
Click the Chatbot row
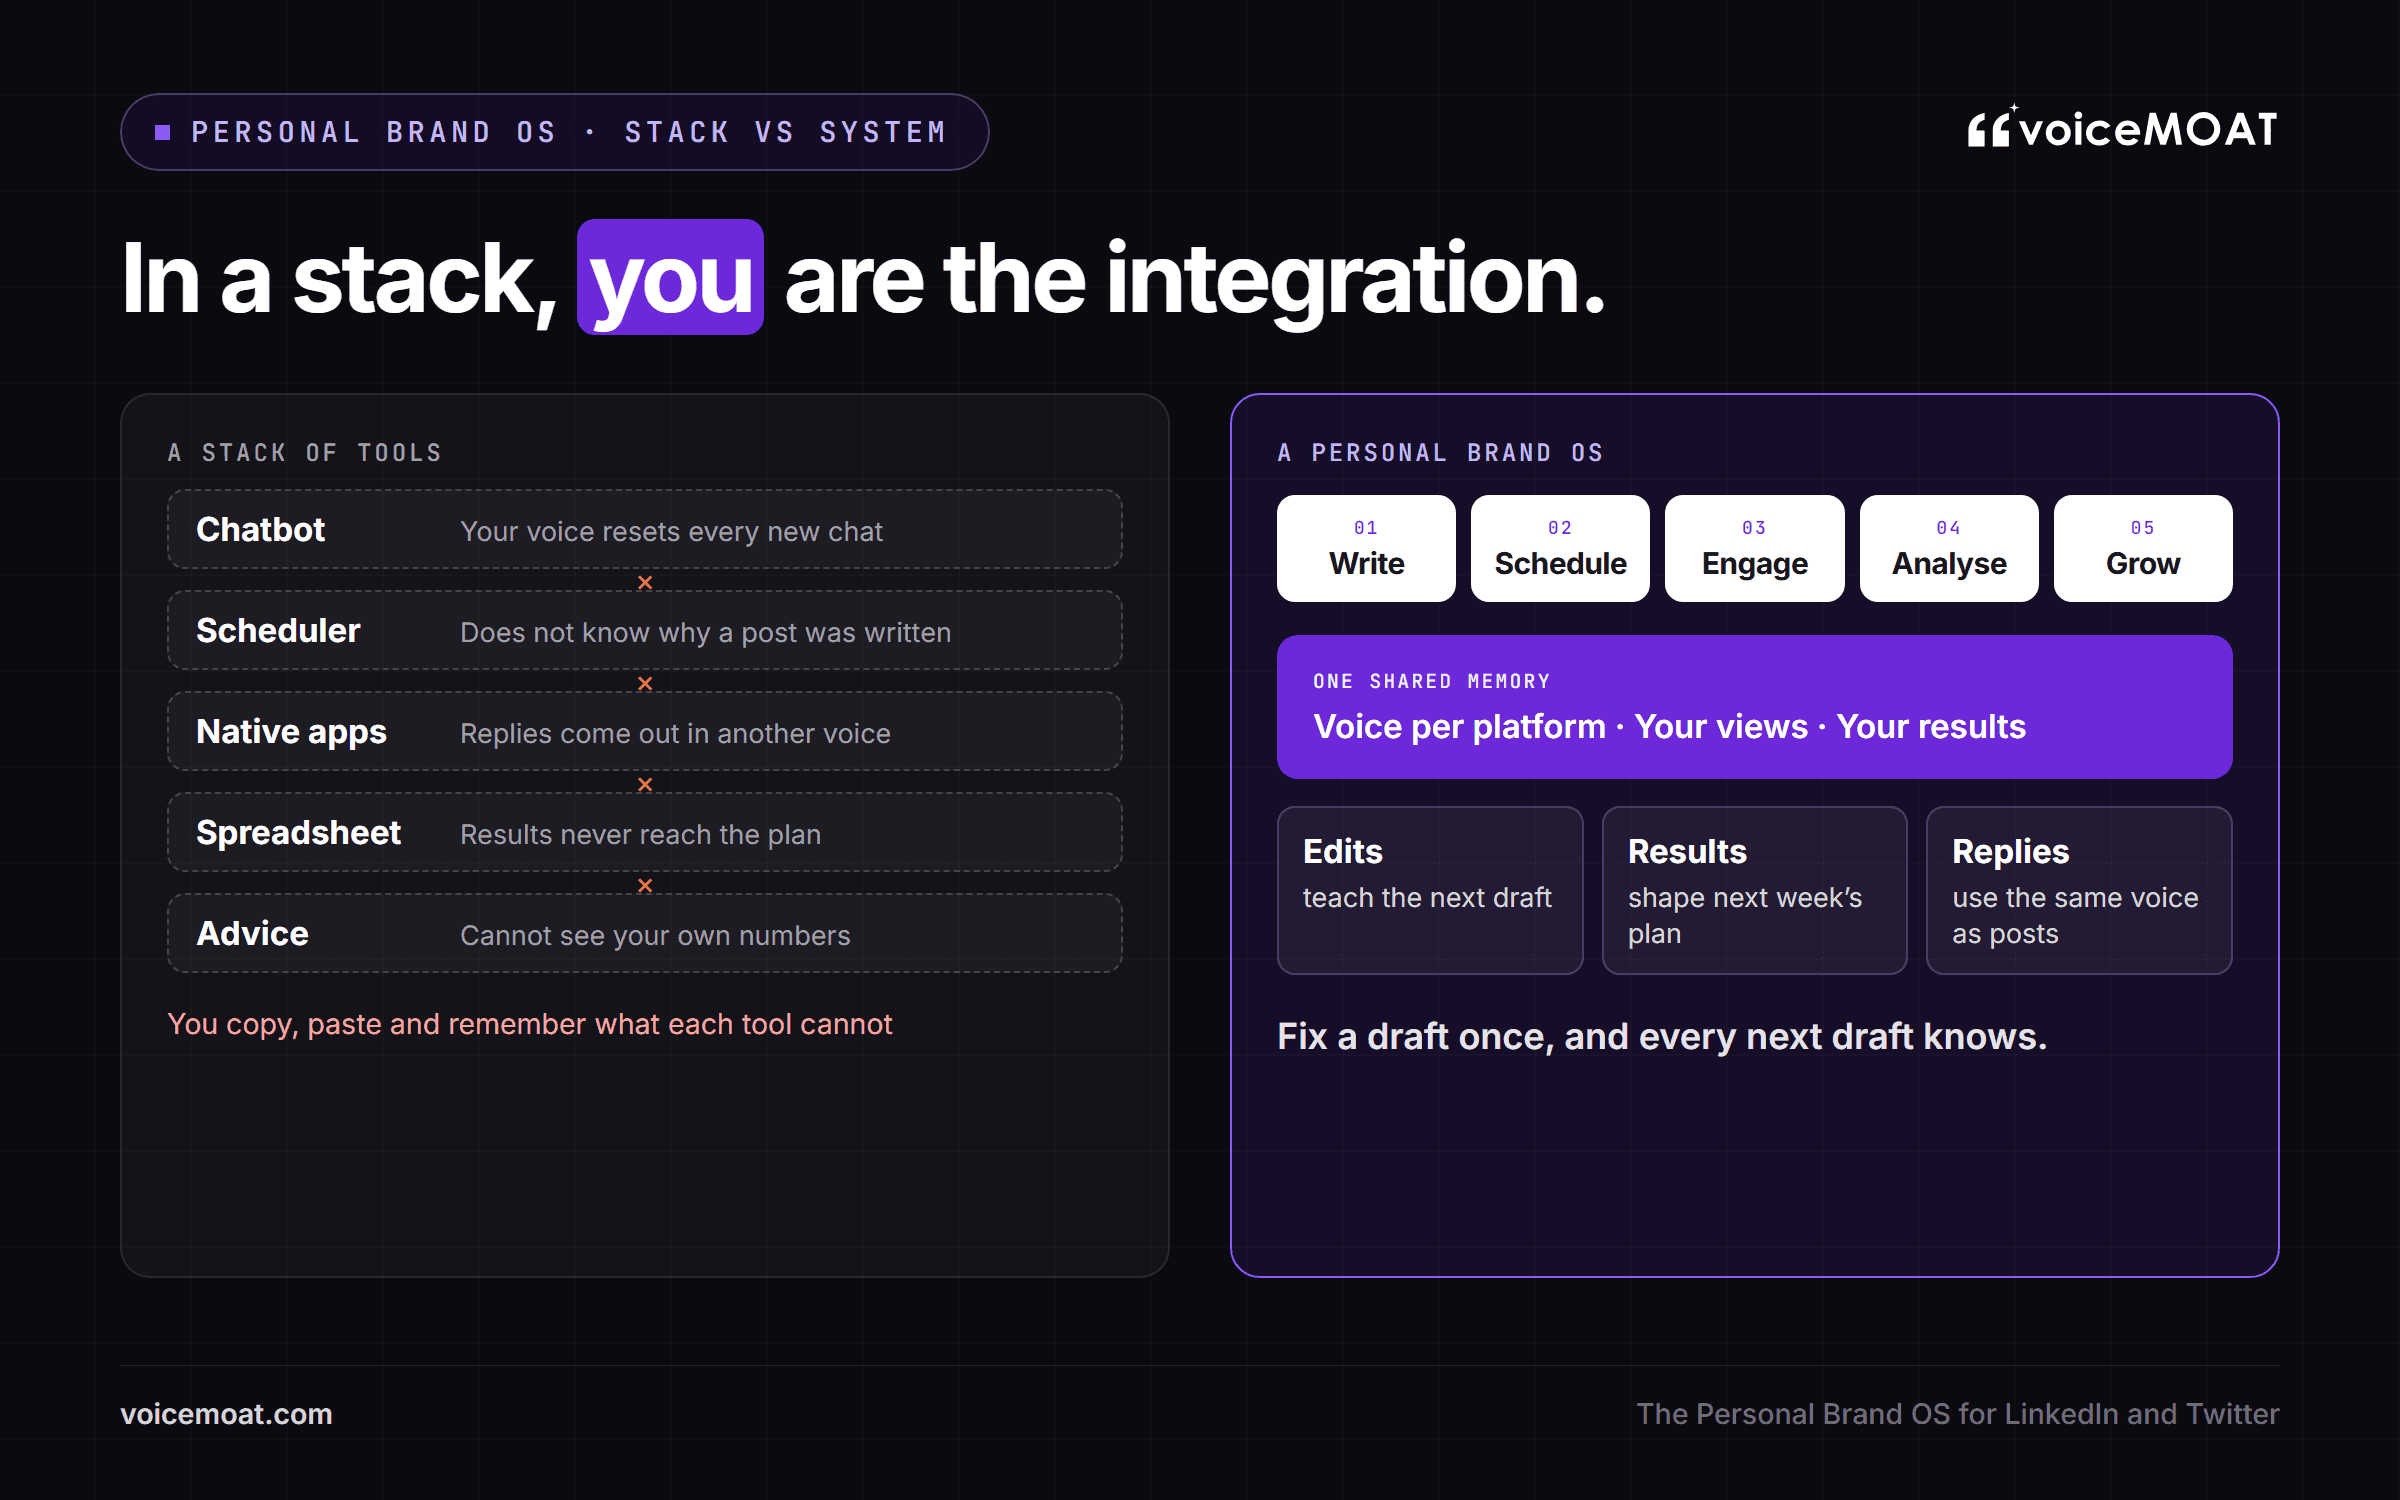[645, 529]
